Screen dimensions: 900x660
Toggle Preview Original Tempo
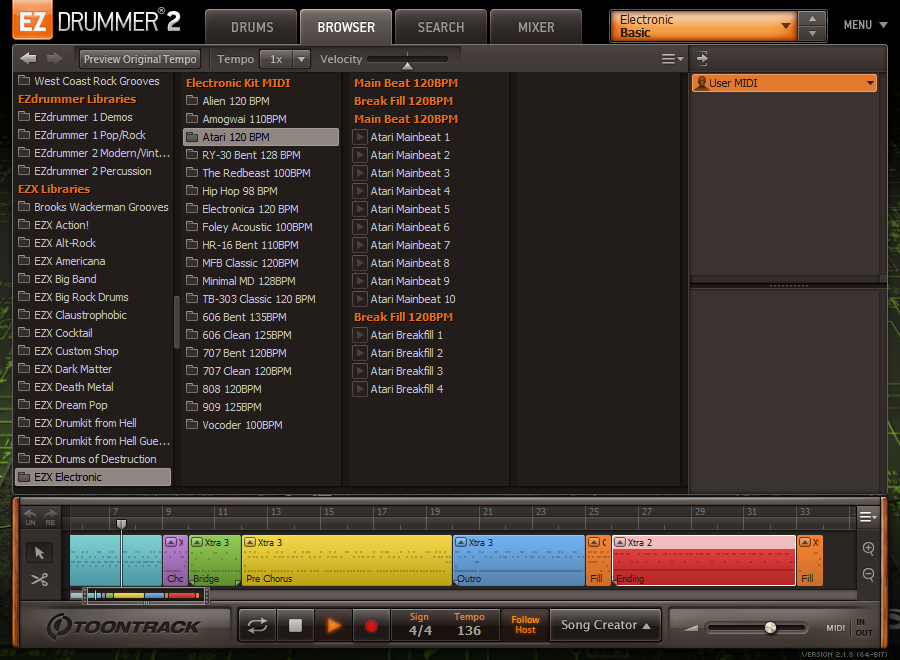(x=140, y=59)
